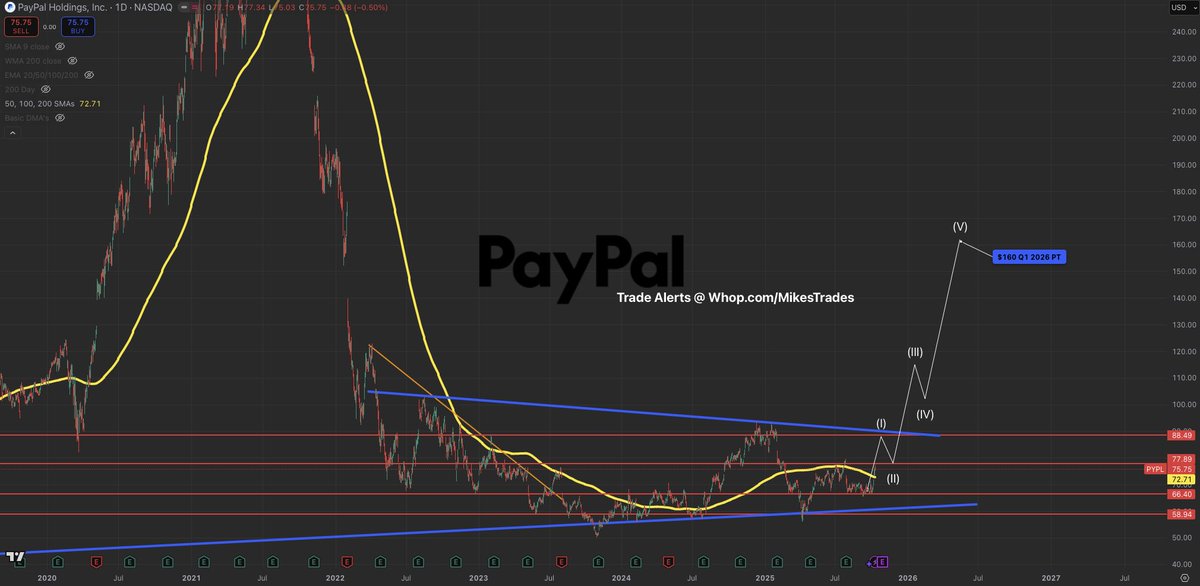Image resolution: width=1200 pixels, height=586 pixels.
Task: Click the PayPal logo in the chart legend
Action: pyautogui.click(x=10, y=6)
